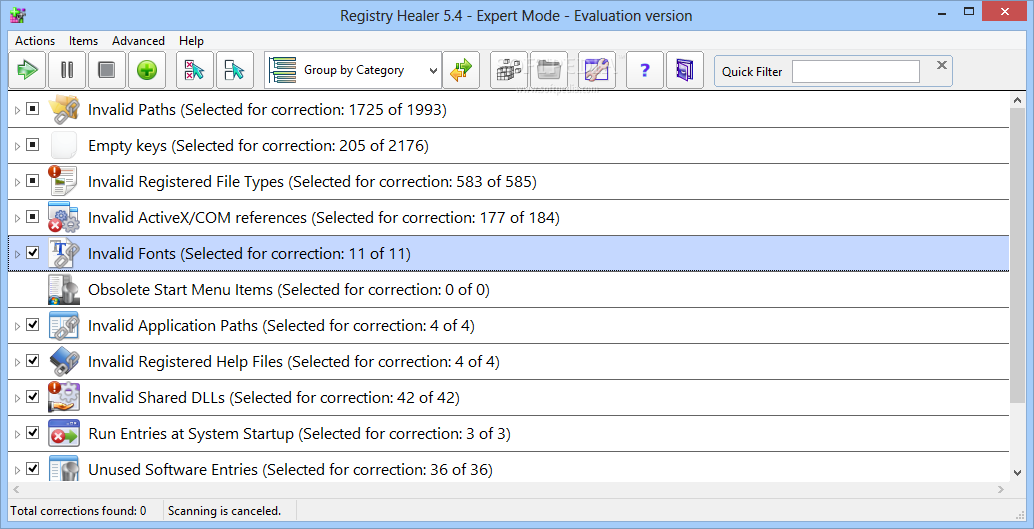Expand Invalid Application Paths category
The width and height of the screenshot is (1034, 529).
[17, 327]
